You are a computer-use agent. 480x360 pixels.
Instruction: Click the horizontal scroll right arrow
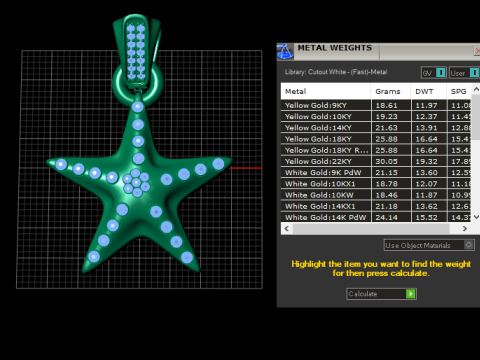pos(465,229)
